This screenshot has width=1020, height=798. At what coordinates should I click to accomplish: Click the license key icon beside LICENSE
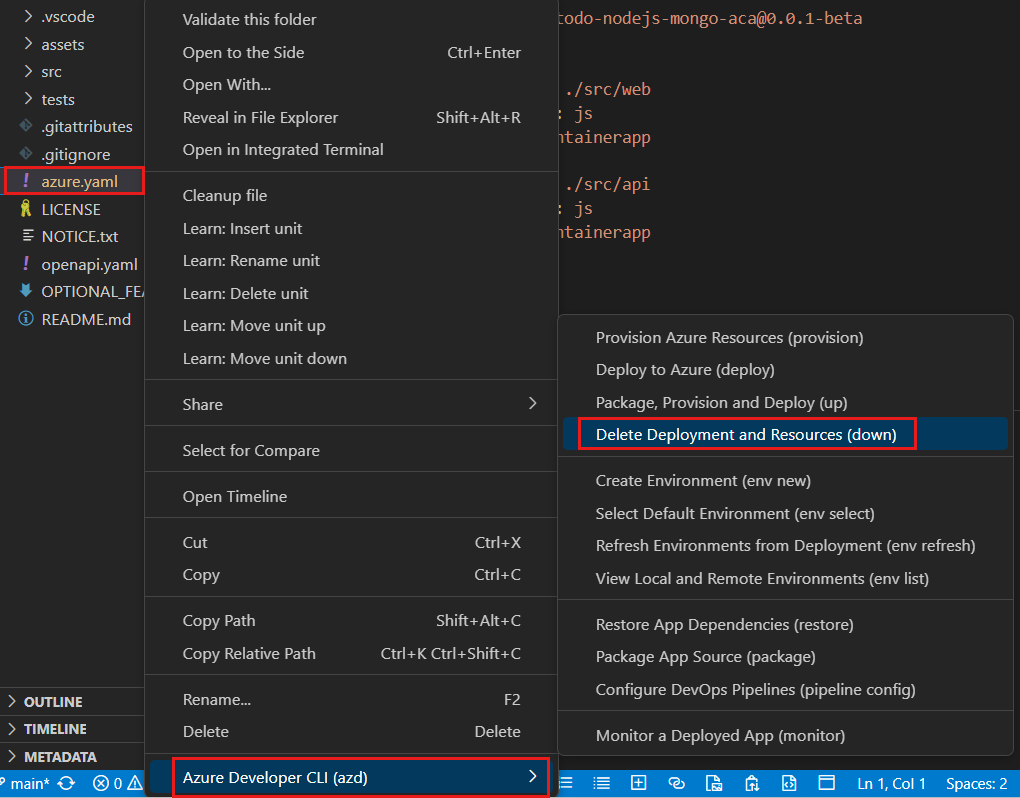point(26,209)
